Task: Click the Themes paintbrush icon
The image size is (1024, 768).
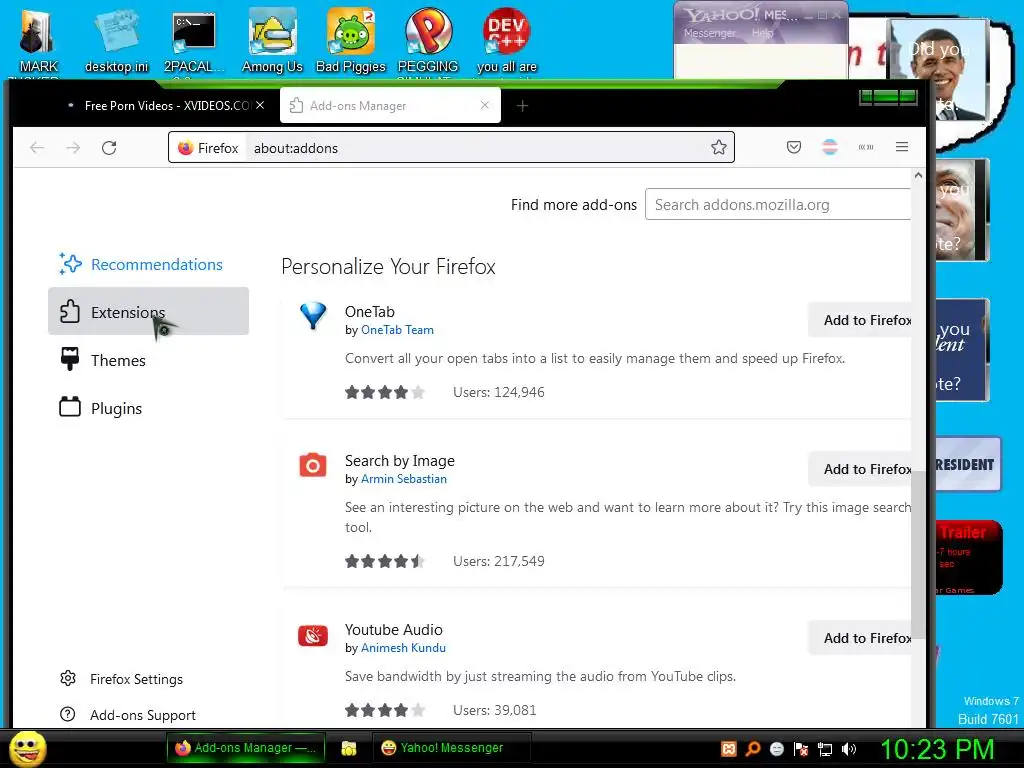Action: 70,359
